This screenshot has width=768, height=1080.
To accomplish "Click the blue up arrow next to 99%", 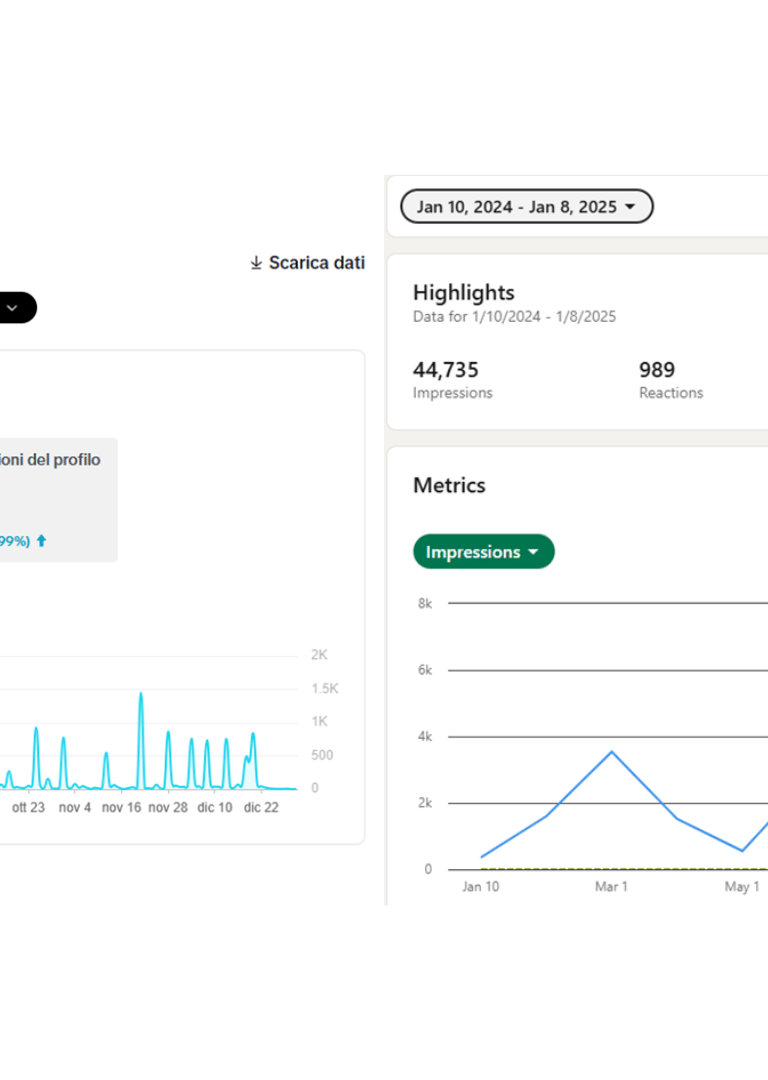I will pos(41,541).
